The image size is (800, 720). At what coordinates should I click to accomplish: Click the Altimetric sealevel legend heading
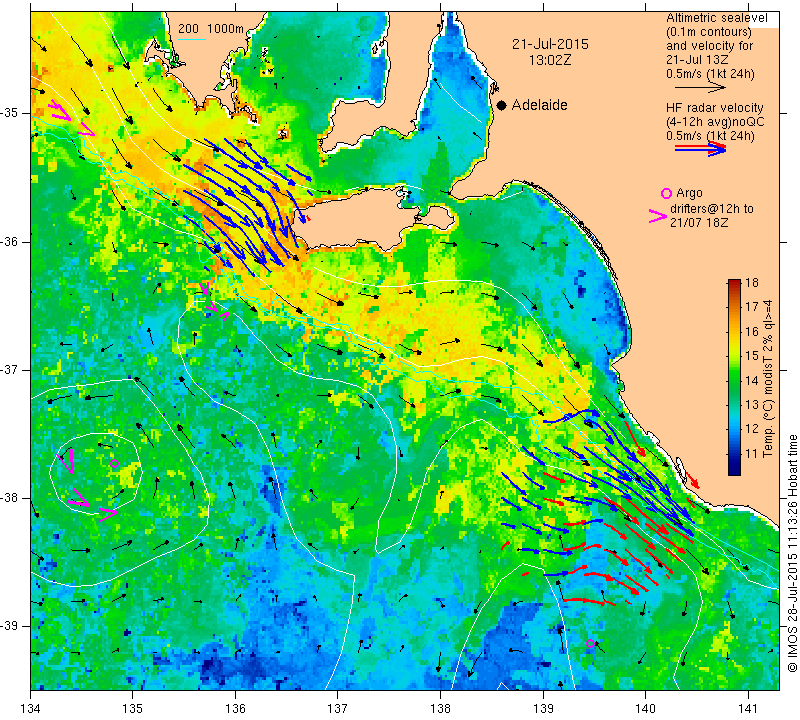pyautogui.click(x=717, y=18)
